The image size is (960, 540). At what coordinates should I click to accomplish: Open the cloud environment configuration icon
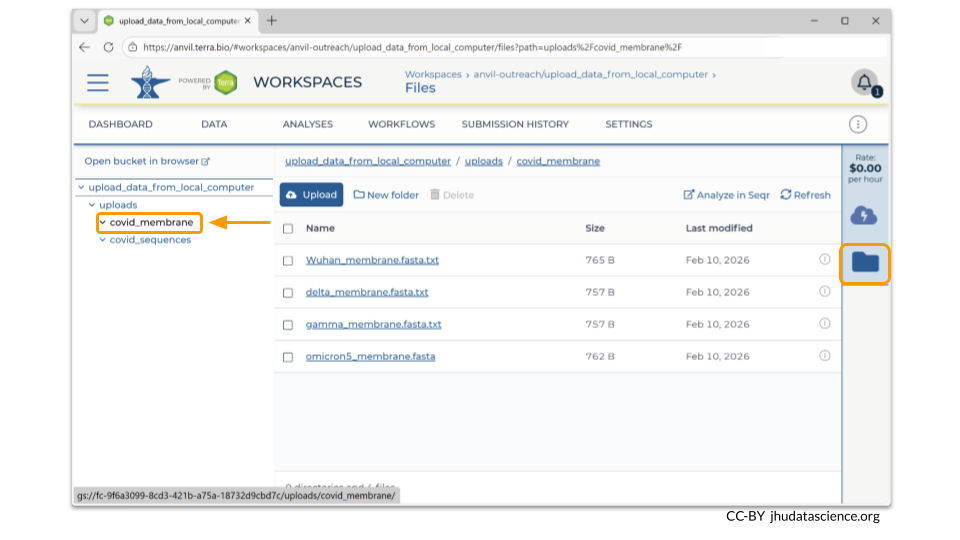point(864,216)
